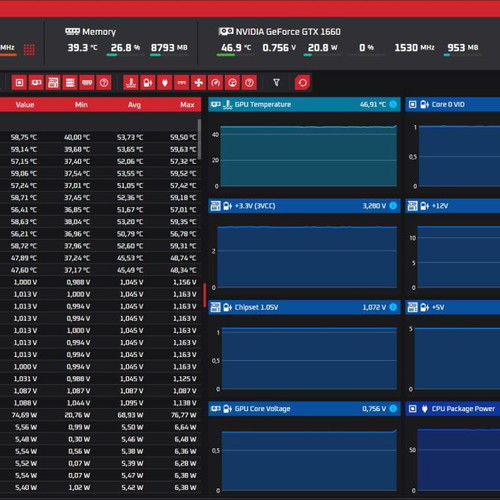Viewport: 500px width, 500px height.
Task: Toggle the GPU sensor filter icon
Action: 36,83
